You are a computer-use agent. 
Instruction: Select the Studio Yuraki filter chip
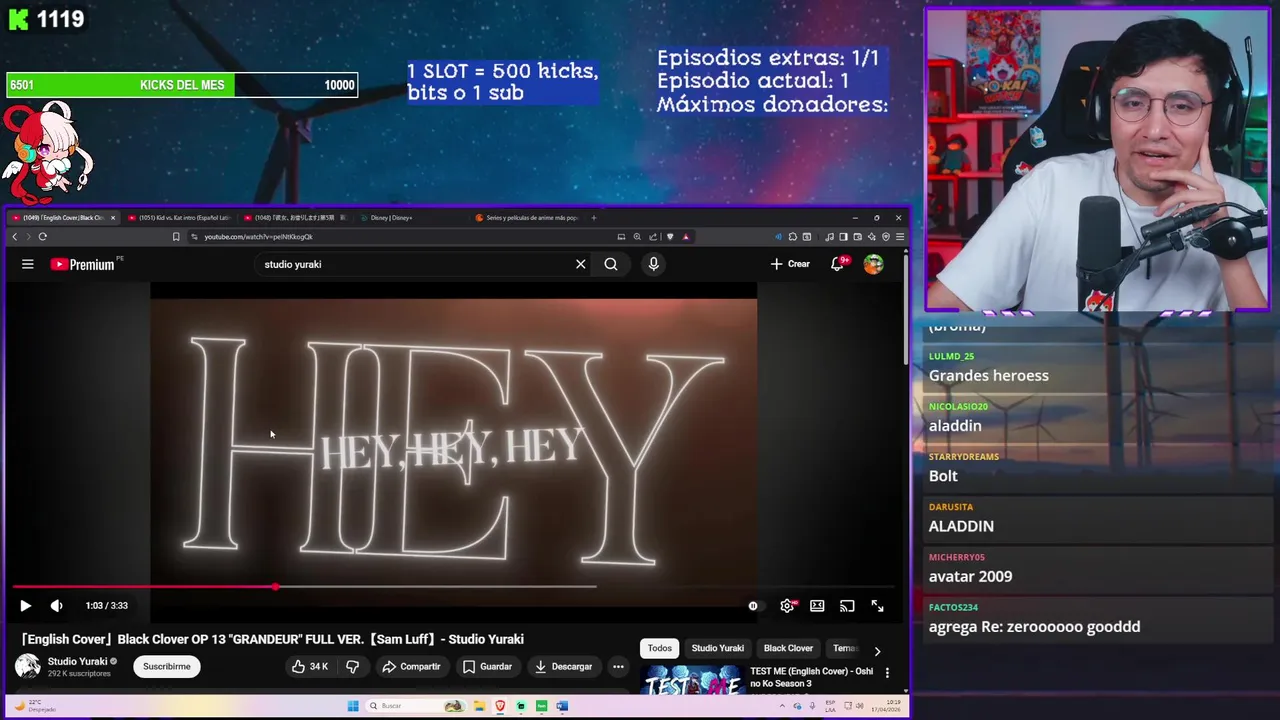click(718, 648)
